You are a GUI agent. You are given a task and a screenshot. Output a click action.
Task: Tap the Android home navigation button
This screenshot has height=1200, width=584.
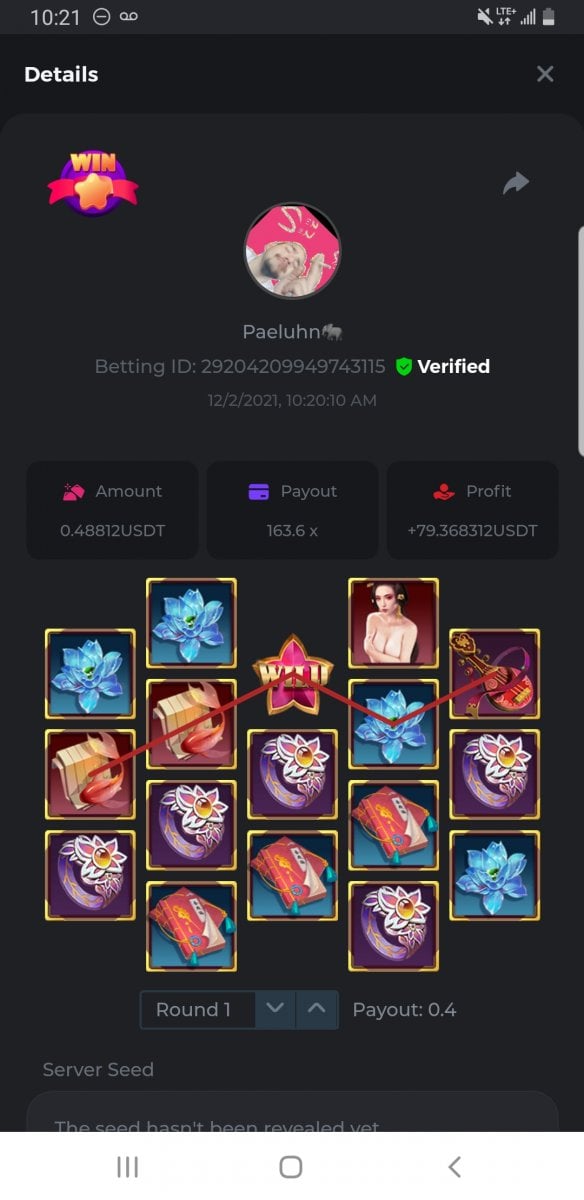pos(291,1166)
